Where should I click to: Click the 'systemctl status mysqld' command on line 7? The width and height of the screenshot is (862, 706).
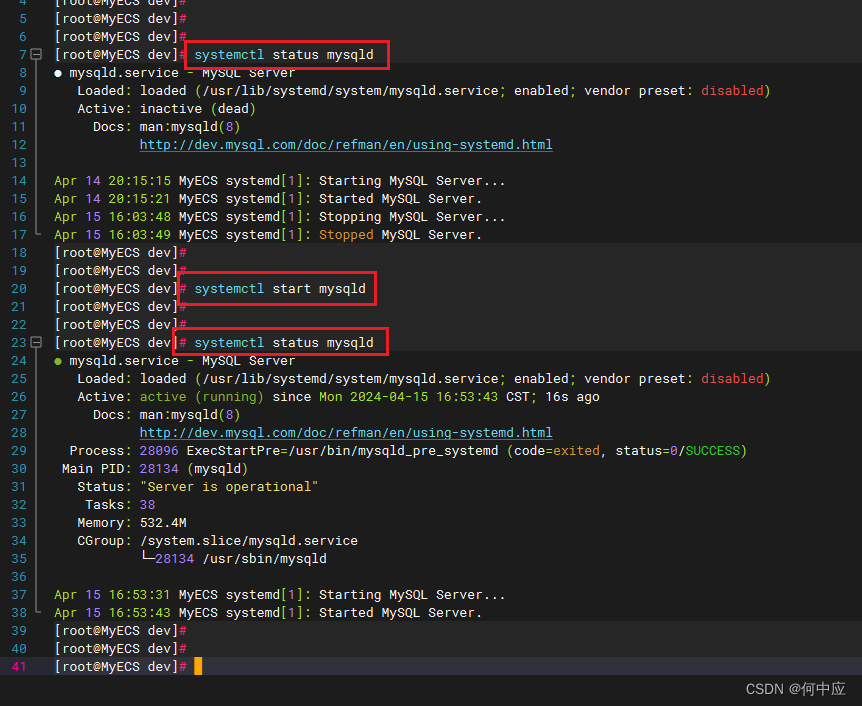click(x=284, y=54)
